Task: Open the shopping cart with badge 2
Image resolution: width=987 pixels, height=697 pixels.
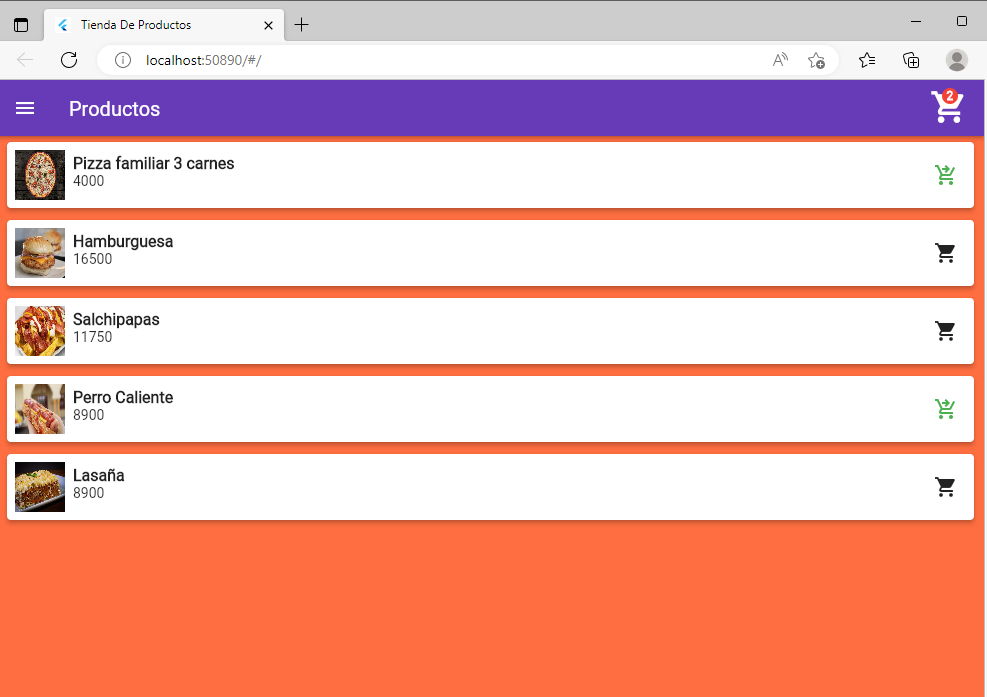Action: click(x=947, y=106)
